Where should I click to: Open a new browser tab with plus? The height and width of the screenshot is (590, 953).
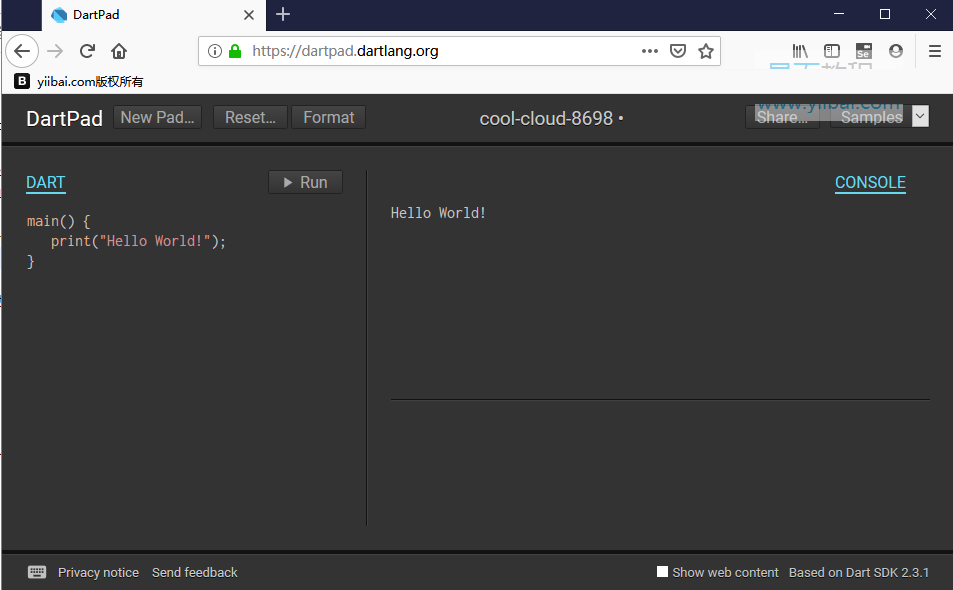283,14
